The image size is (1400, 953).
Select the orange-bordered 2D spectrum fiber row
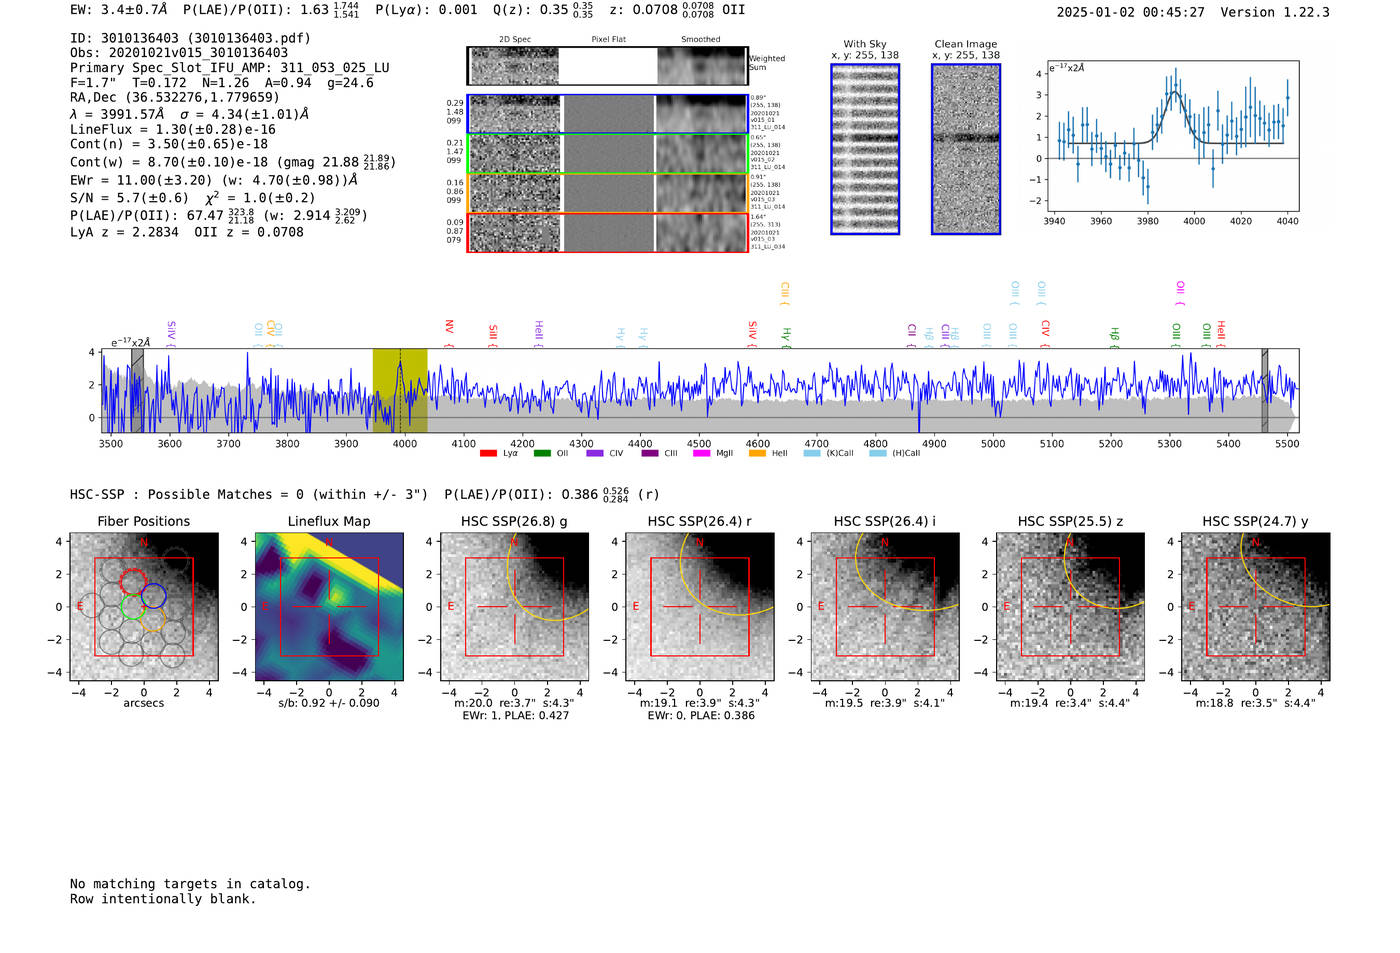tap(608, 193)
